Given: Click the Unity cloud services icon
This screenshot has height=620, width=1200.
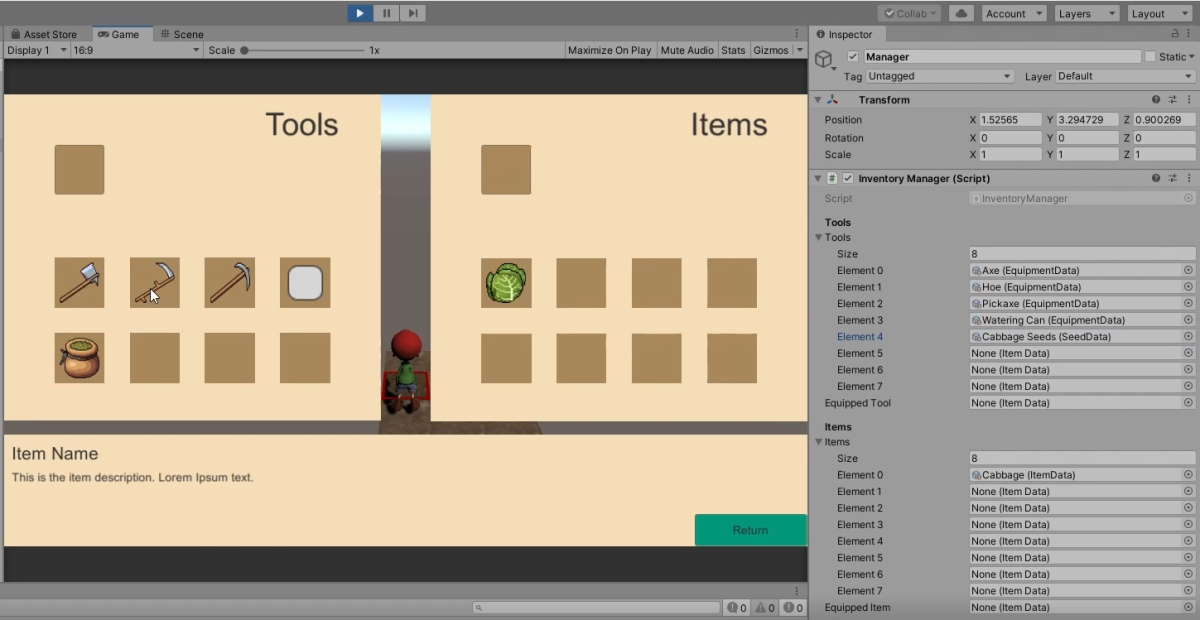Looking at the screenshot, I should pyautogui.click(x=960, y=12).
